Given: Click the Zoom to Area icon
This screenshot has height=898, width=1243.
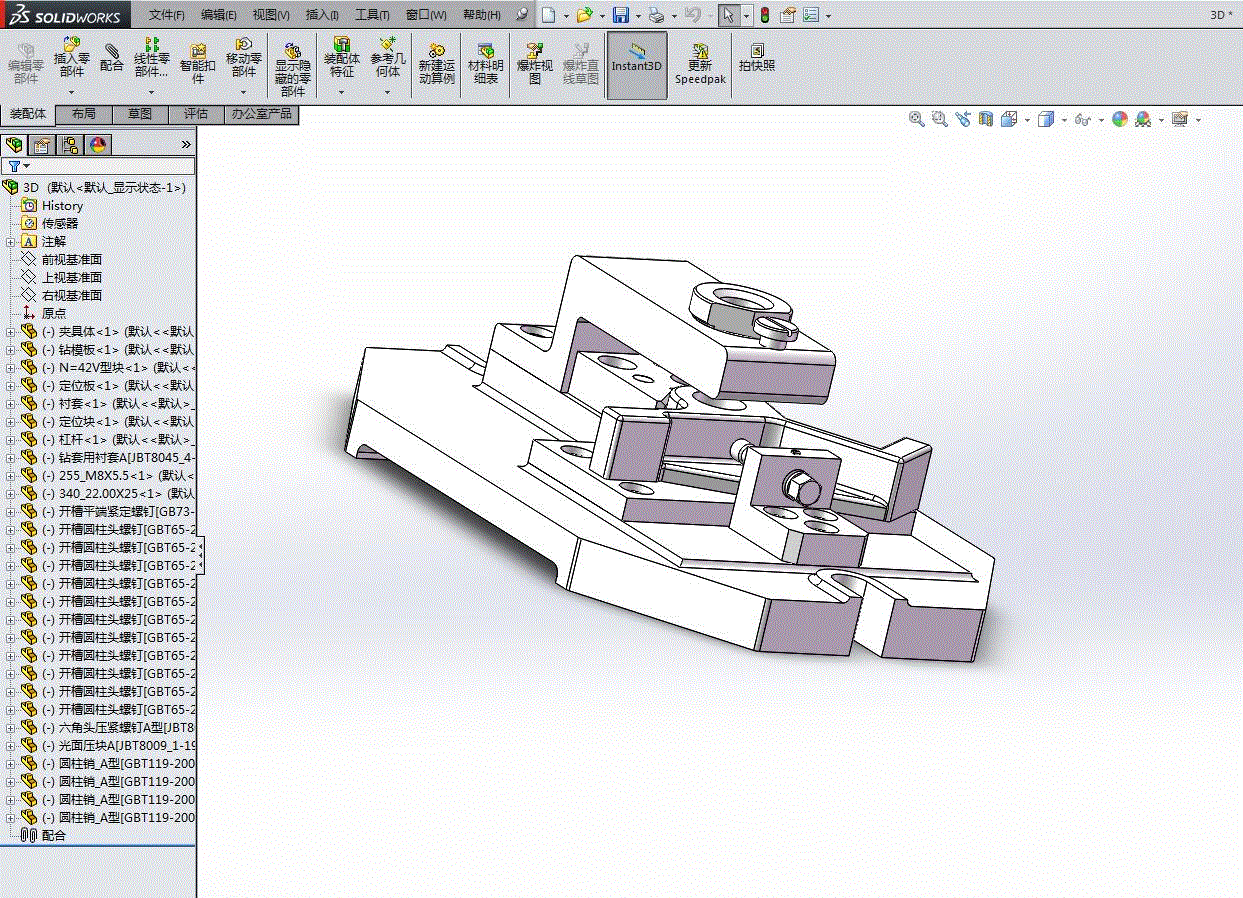Looking at the screenshot, I should [939, 119].
